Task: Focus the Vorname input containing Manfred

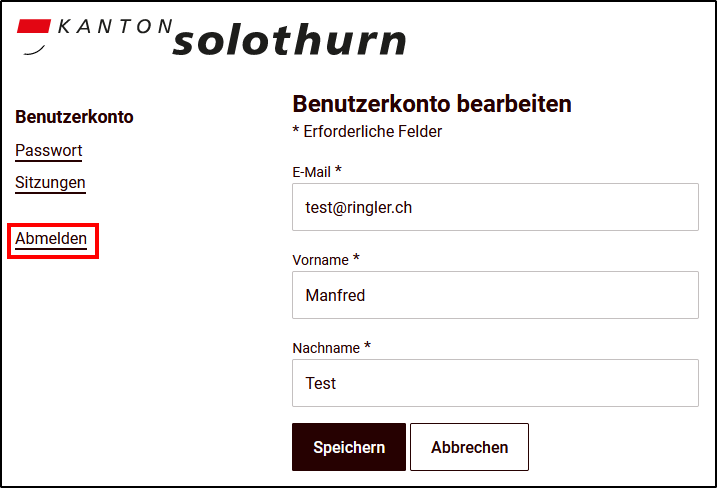Action: point(495,295)
